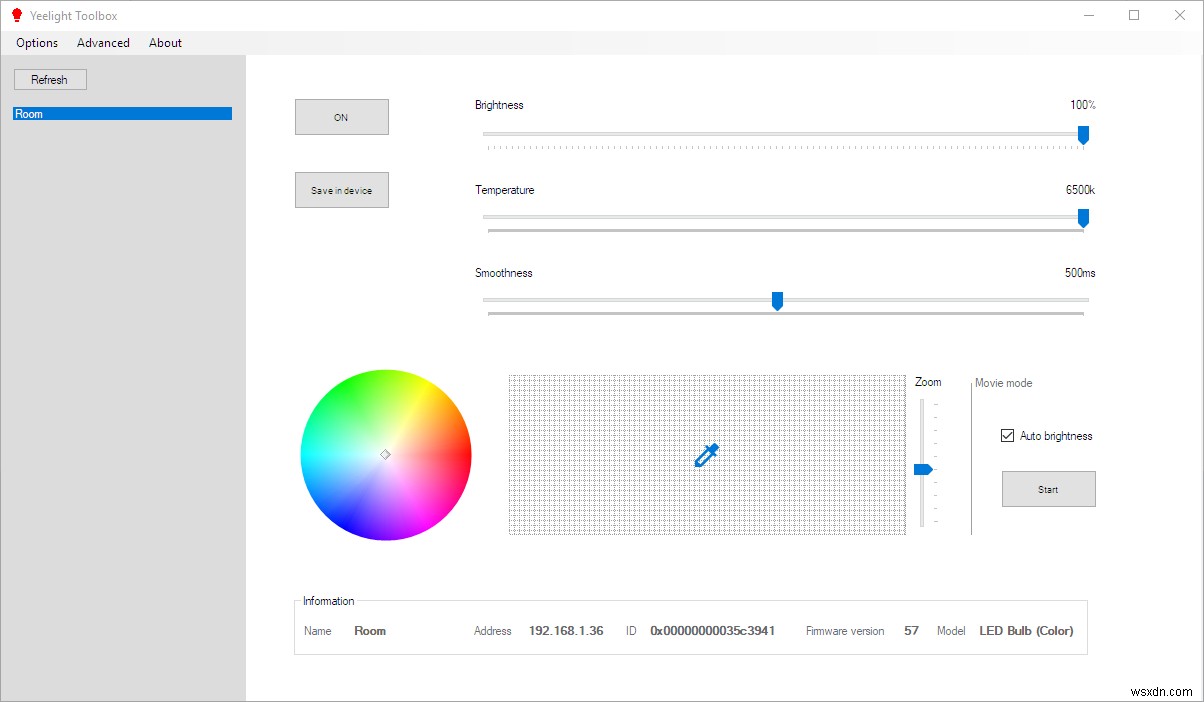Pick a screen color with the eyedropper icon
Screen dimensions: 1204x702
[x=706, y=455]
